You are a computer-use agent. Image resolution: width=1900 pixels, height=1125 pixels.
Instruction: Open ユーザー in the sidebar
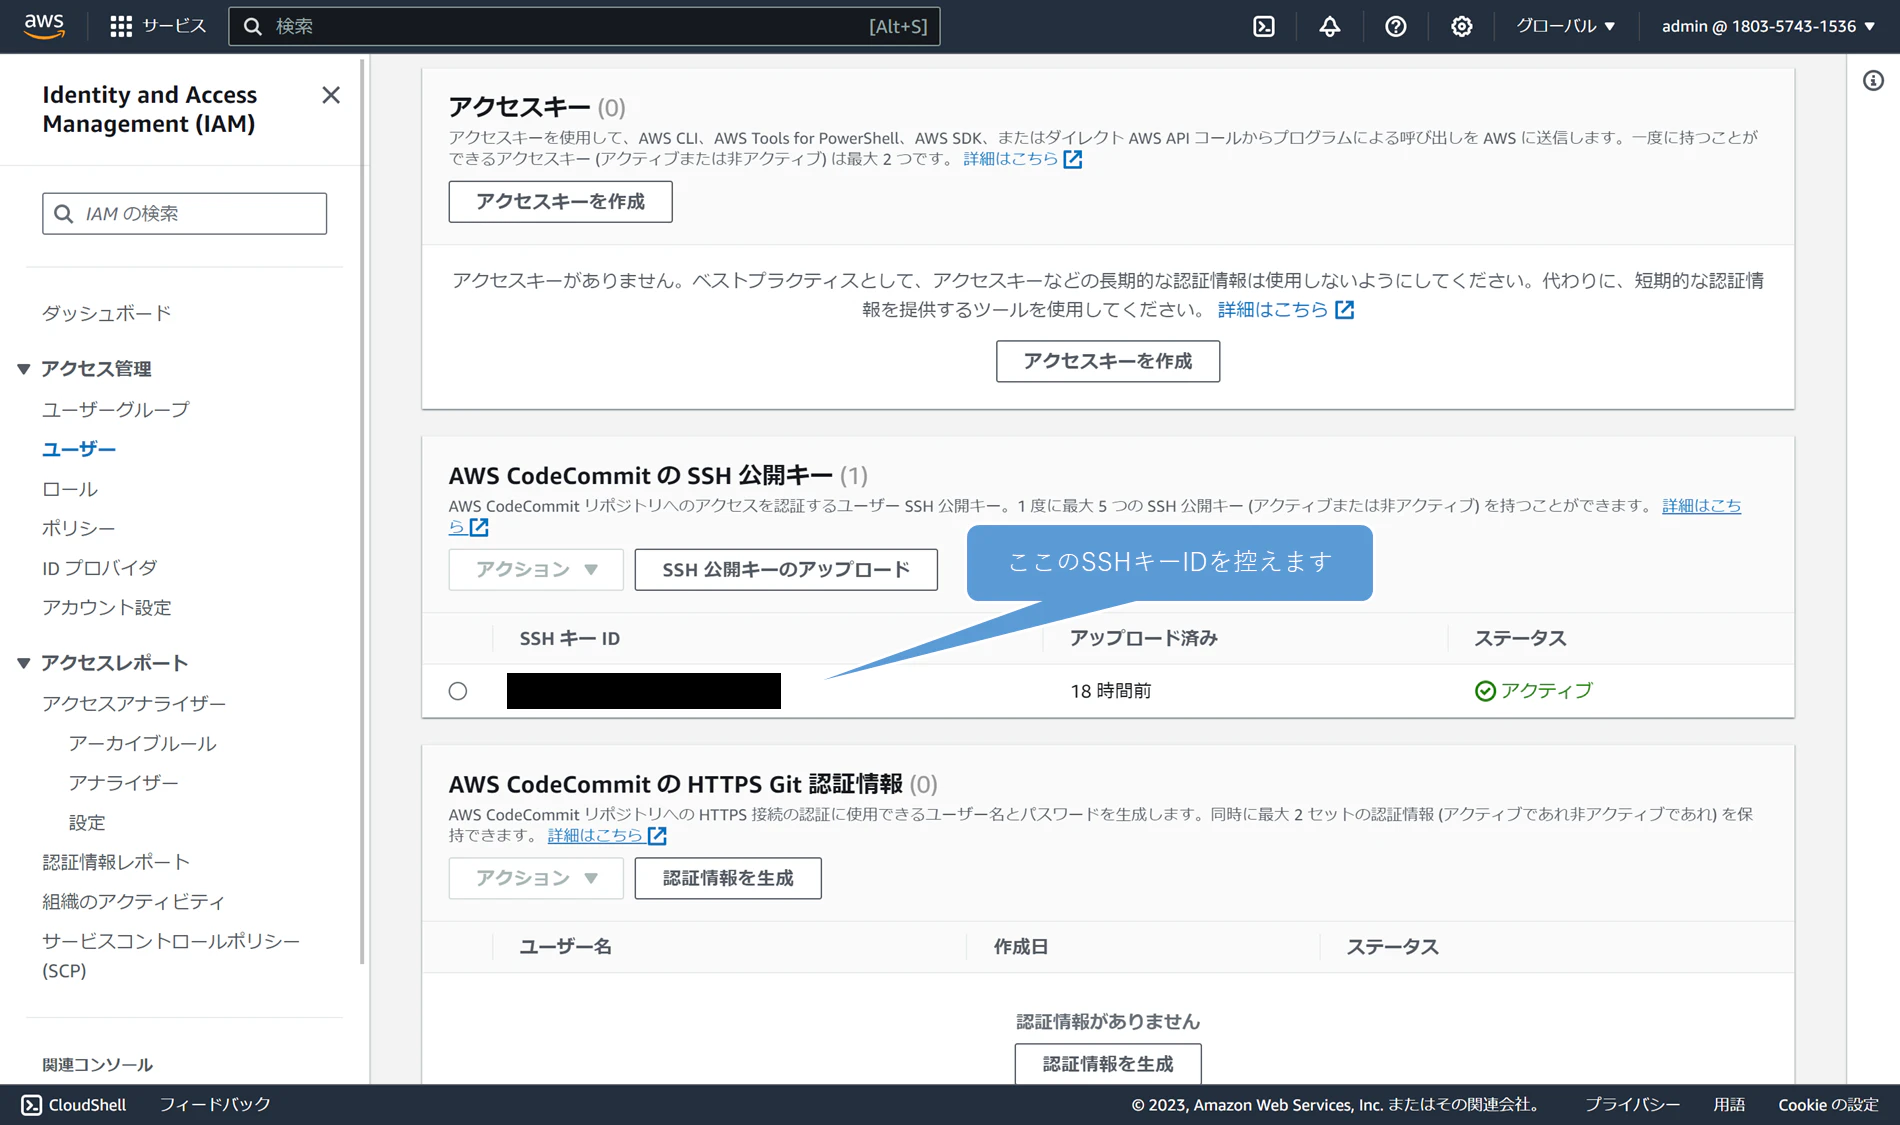pyautogui.click(x=79, y=450)
